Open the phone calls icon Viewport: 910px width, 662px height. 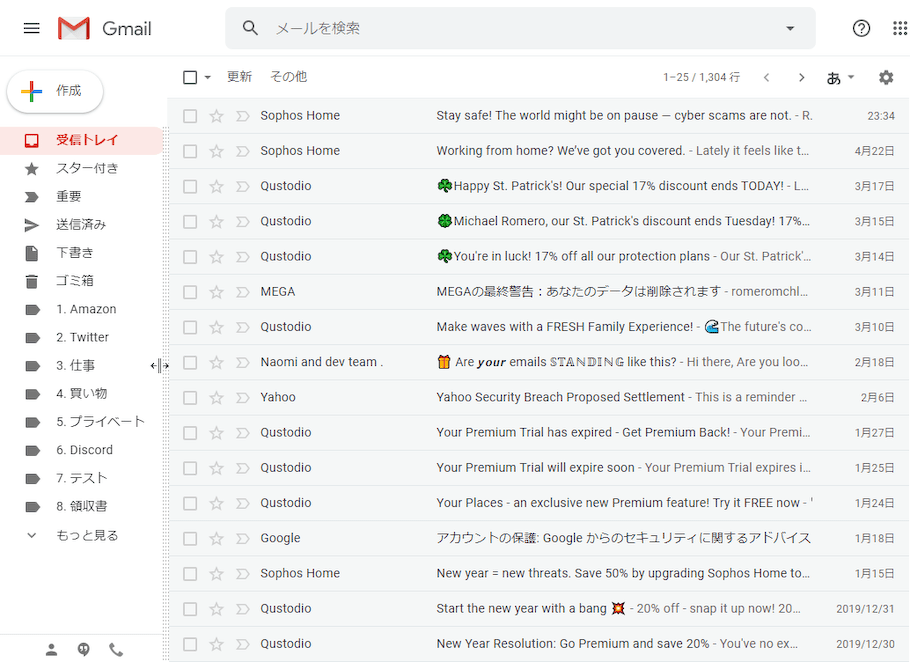click(x=116, y=650)
